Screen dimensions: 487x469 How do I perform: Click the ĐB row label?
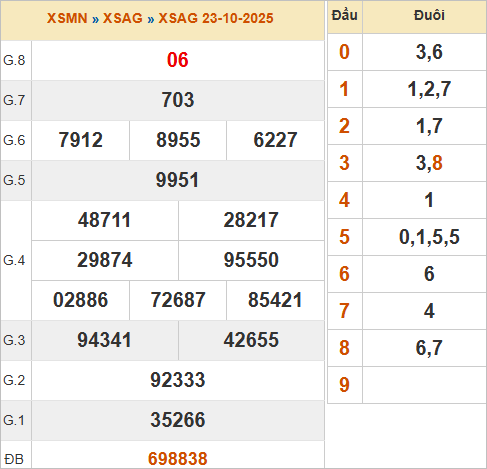14,460
